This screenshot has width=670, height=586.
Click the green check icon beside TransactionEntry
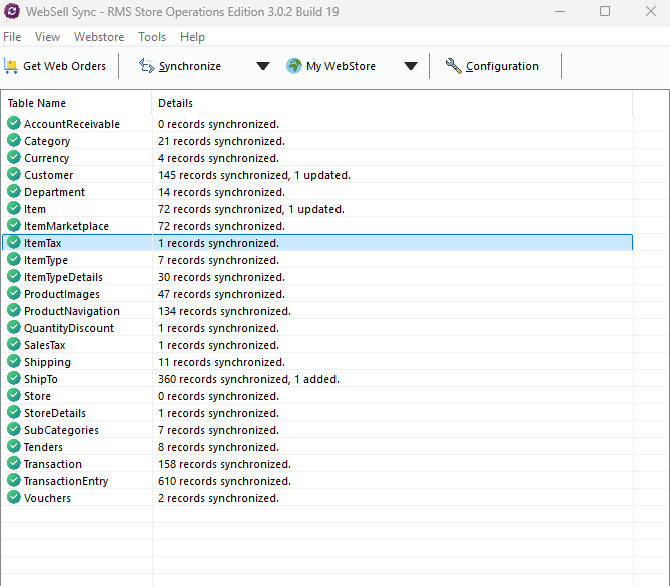[14, 481]
